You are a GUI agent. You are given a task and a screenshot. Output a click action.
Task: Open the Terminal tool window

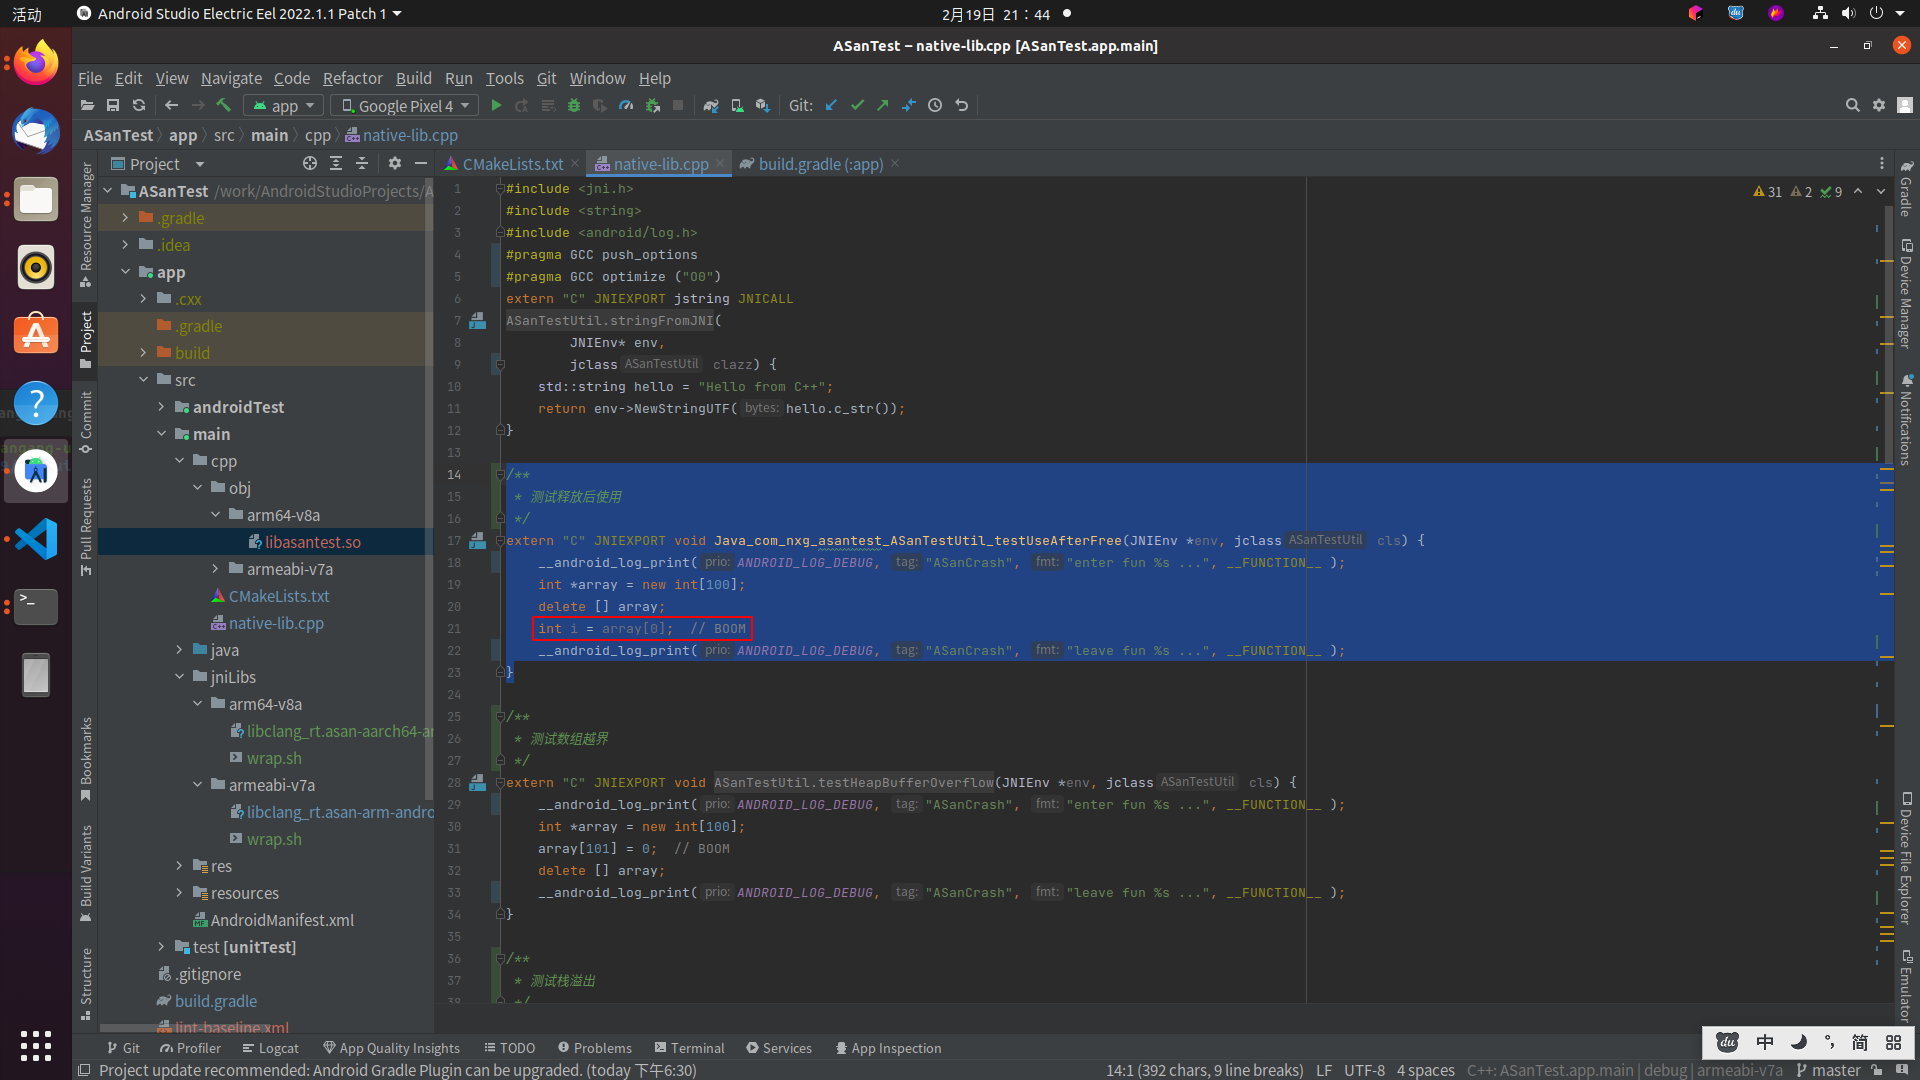pos(689,1048)
